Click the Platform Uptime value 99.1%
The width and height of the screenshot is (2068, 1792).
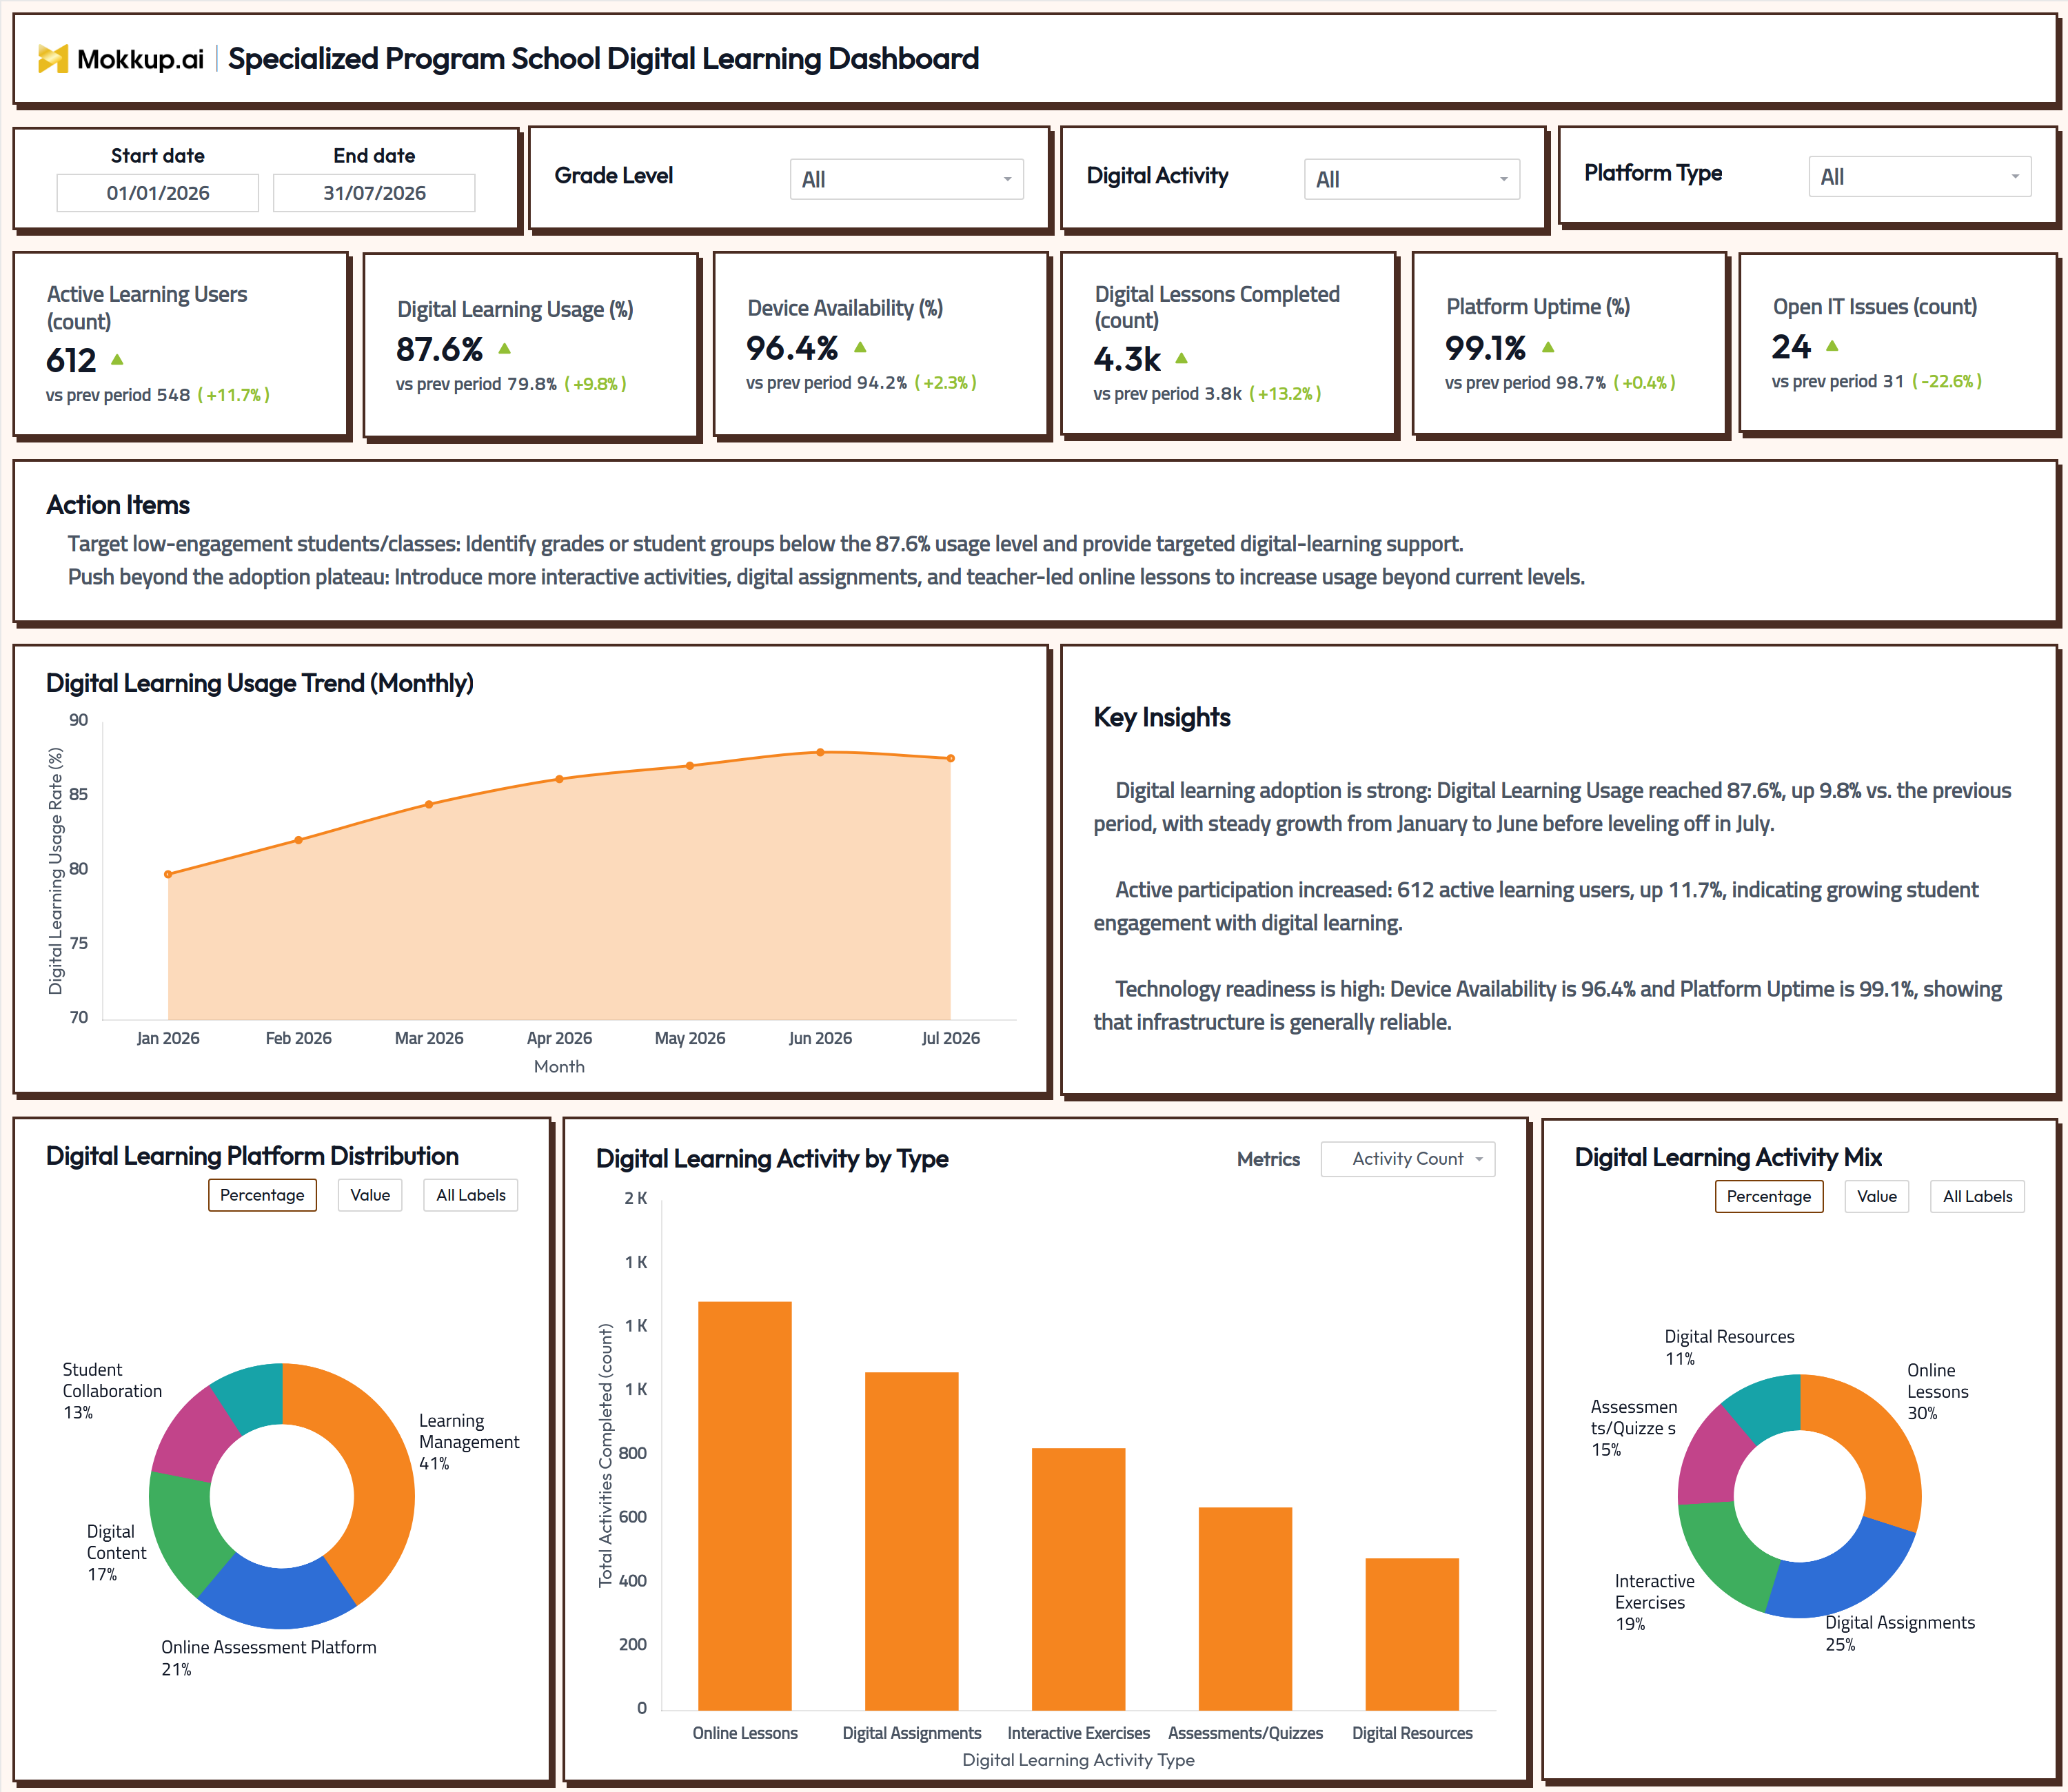pyautogui.click(x=1485, y=348)
